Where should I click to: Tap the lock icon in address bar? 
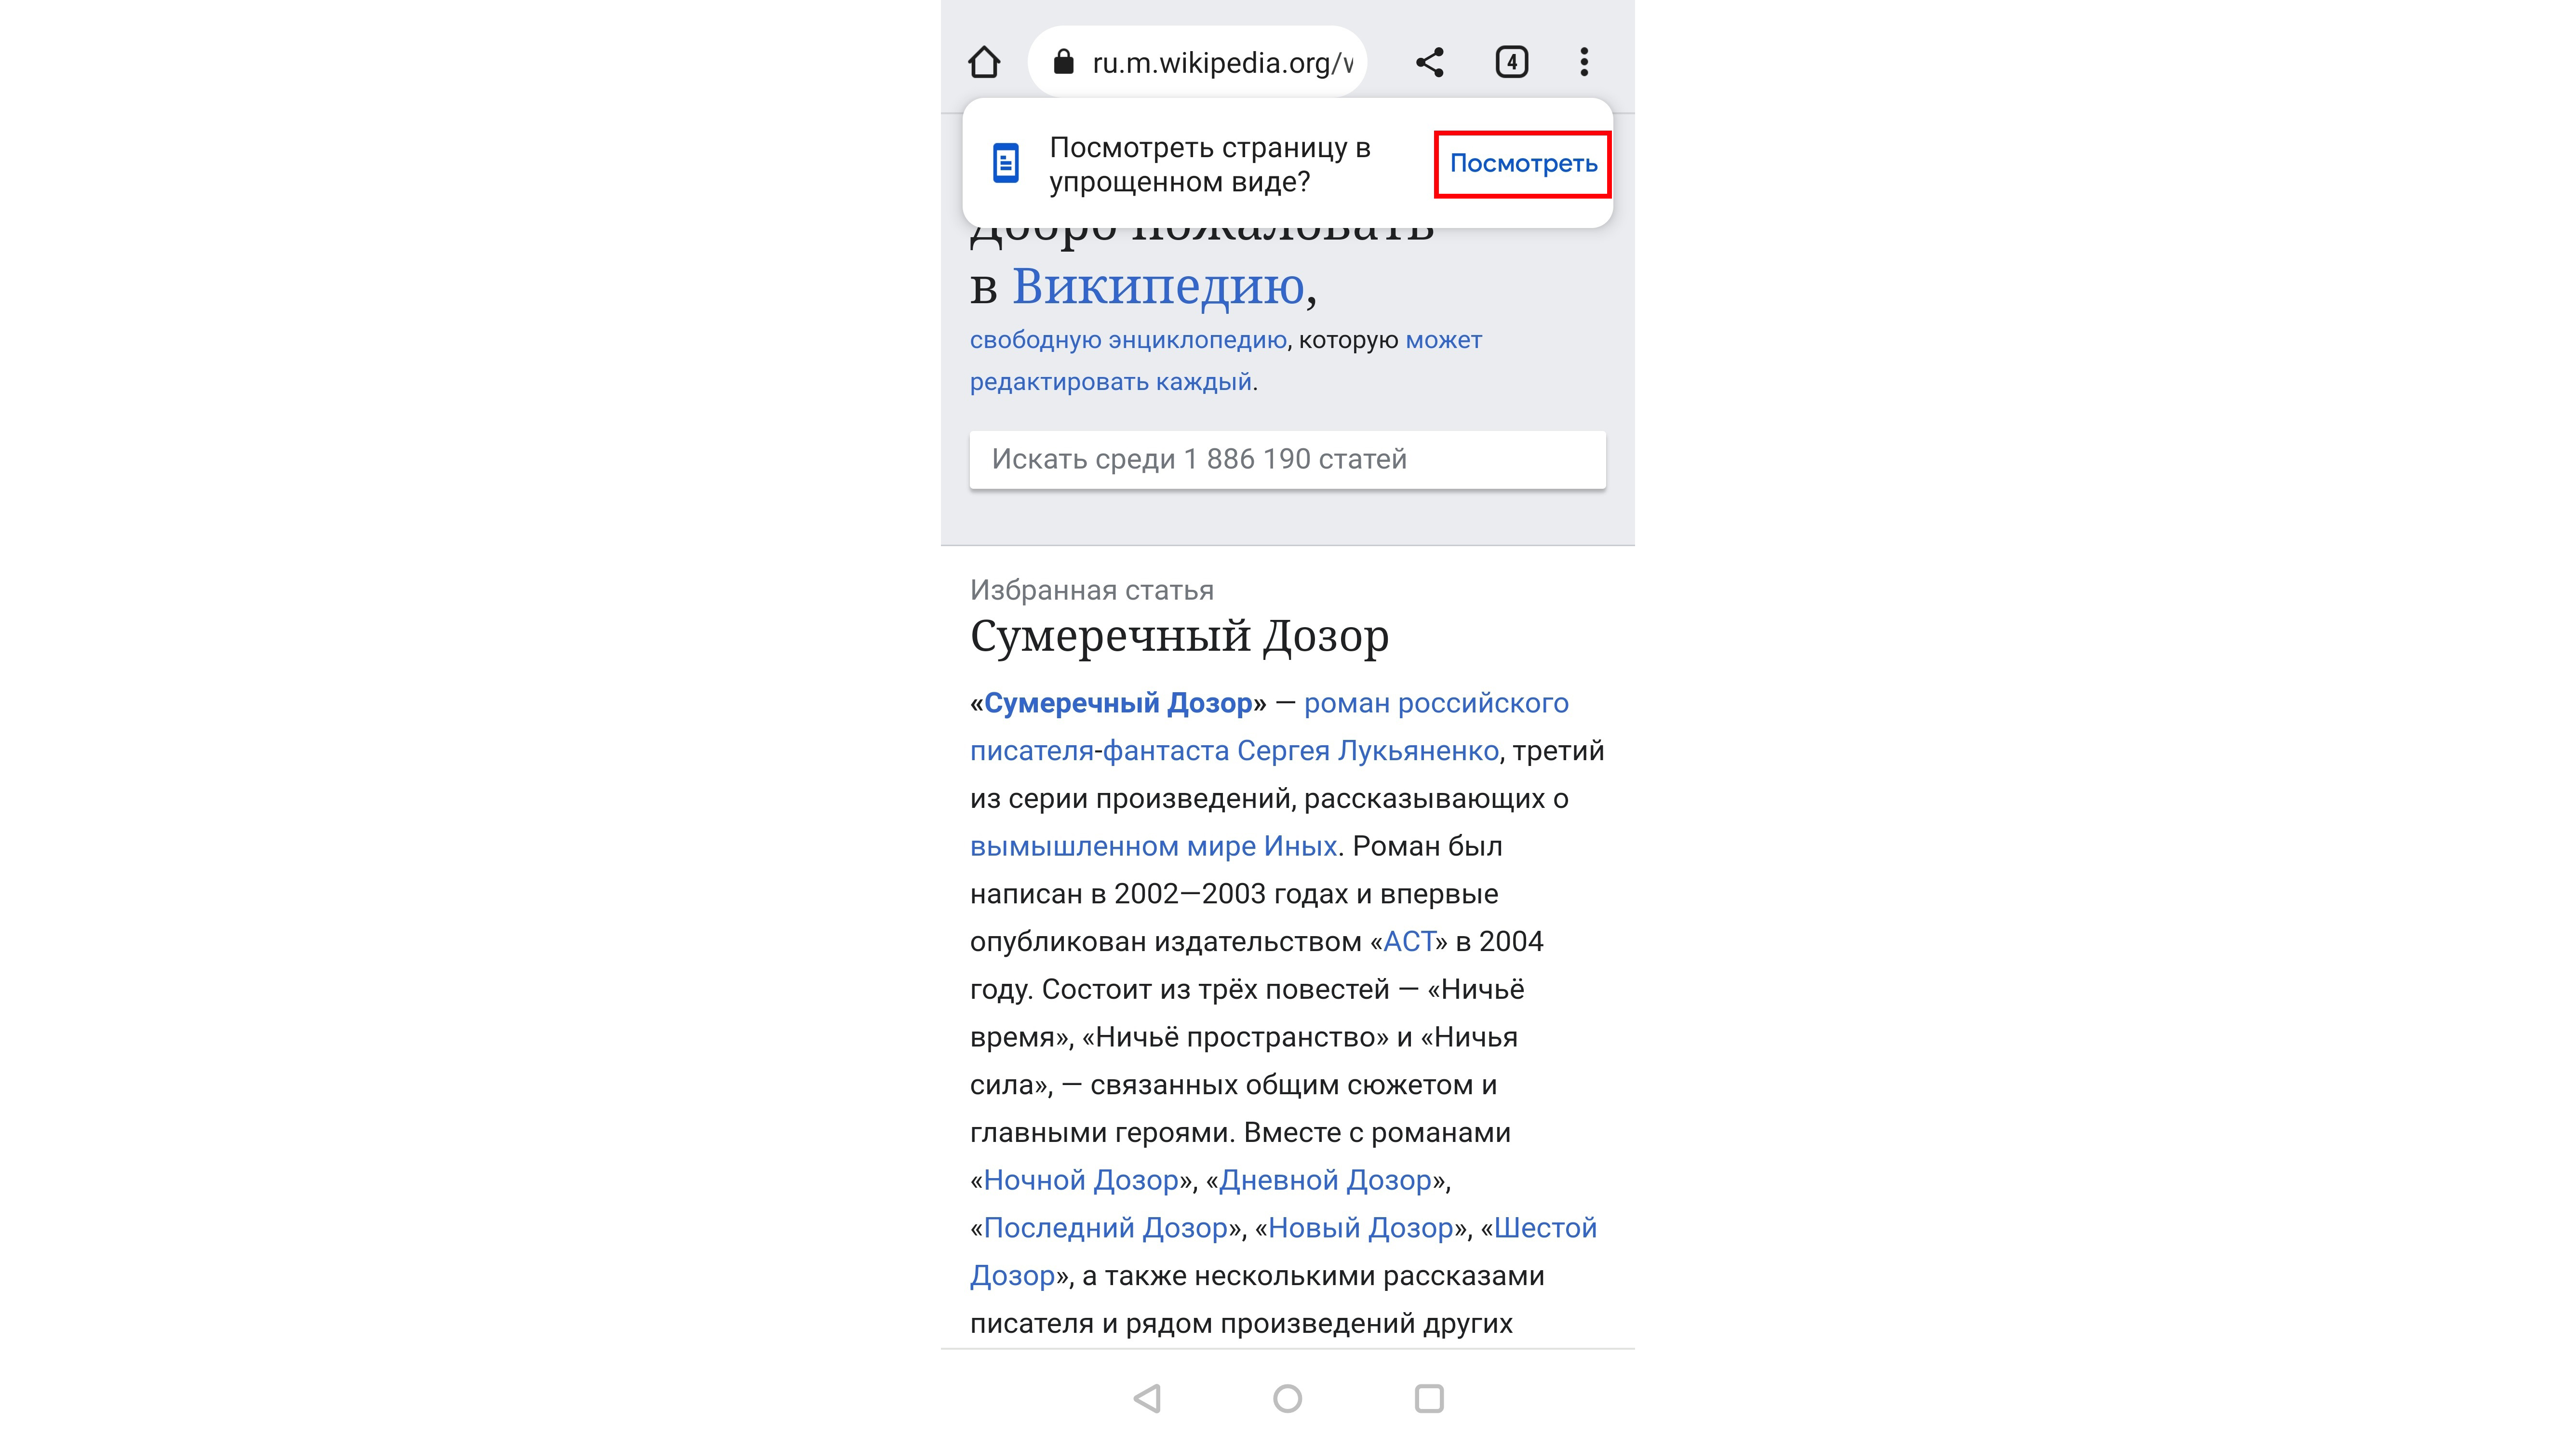coord(1063,62)
